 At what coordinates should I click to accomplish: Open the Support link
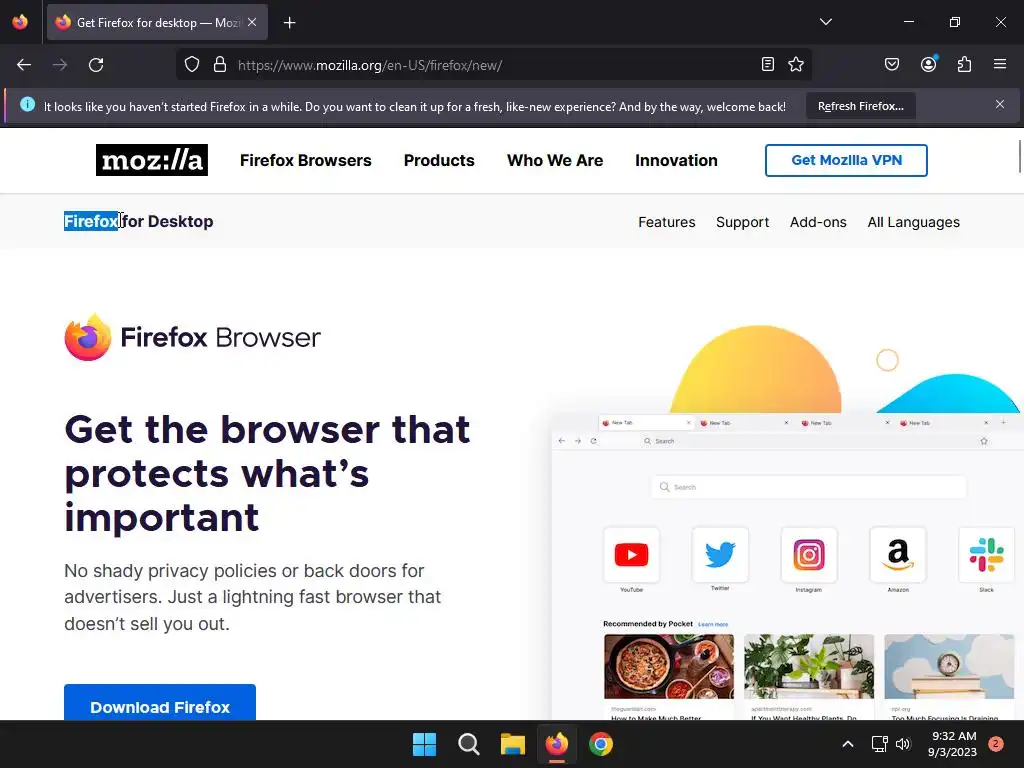[x=743, y=222]
